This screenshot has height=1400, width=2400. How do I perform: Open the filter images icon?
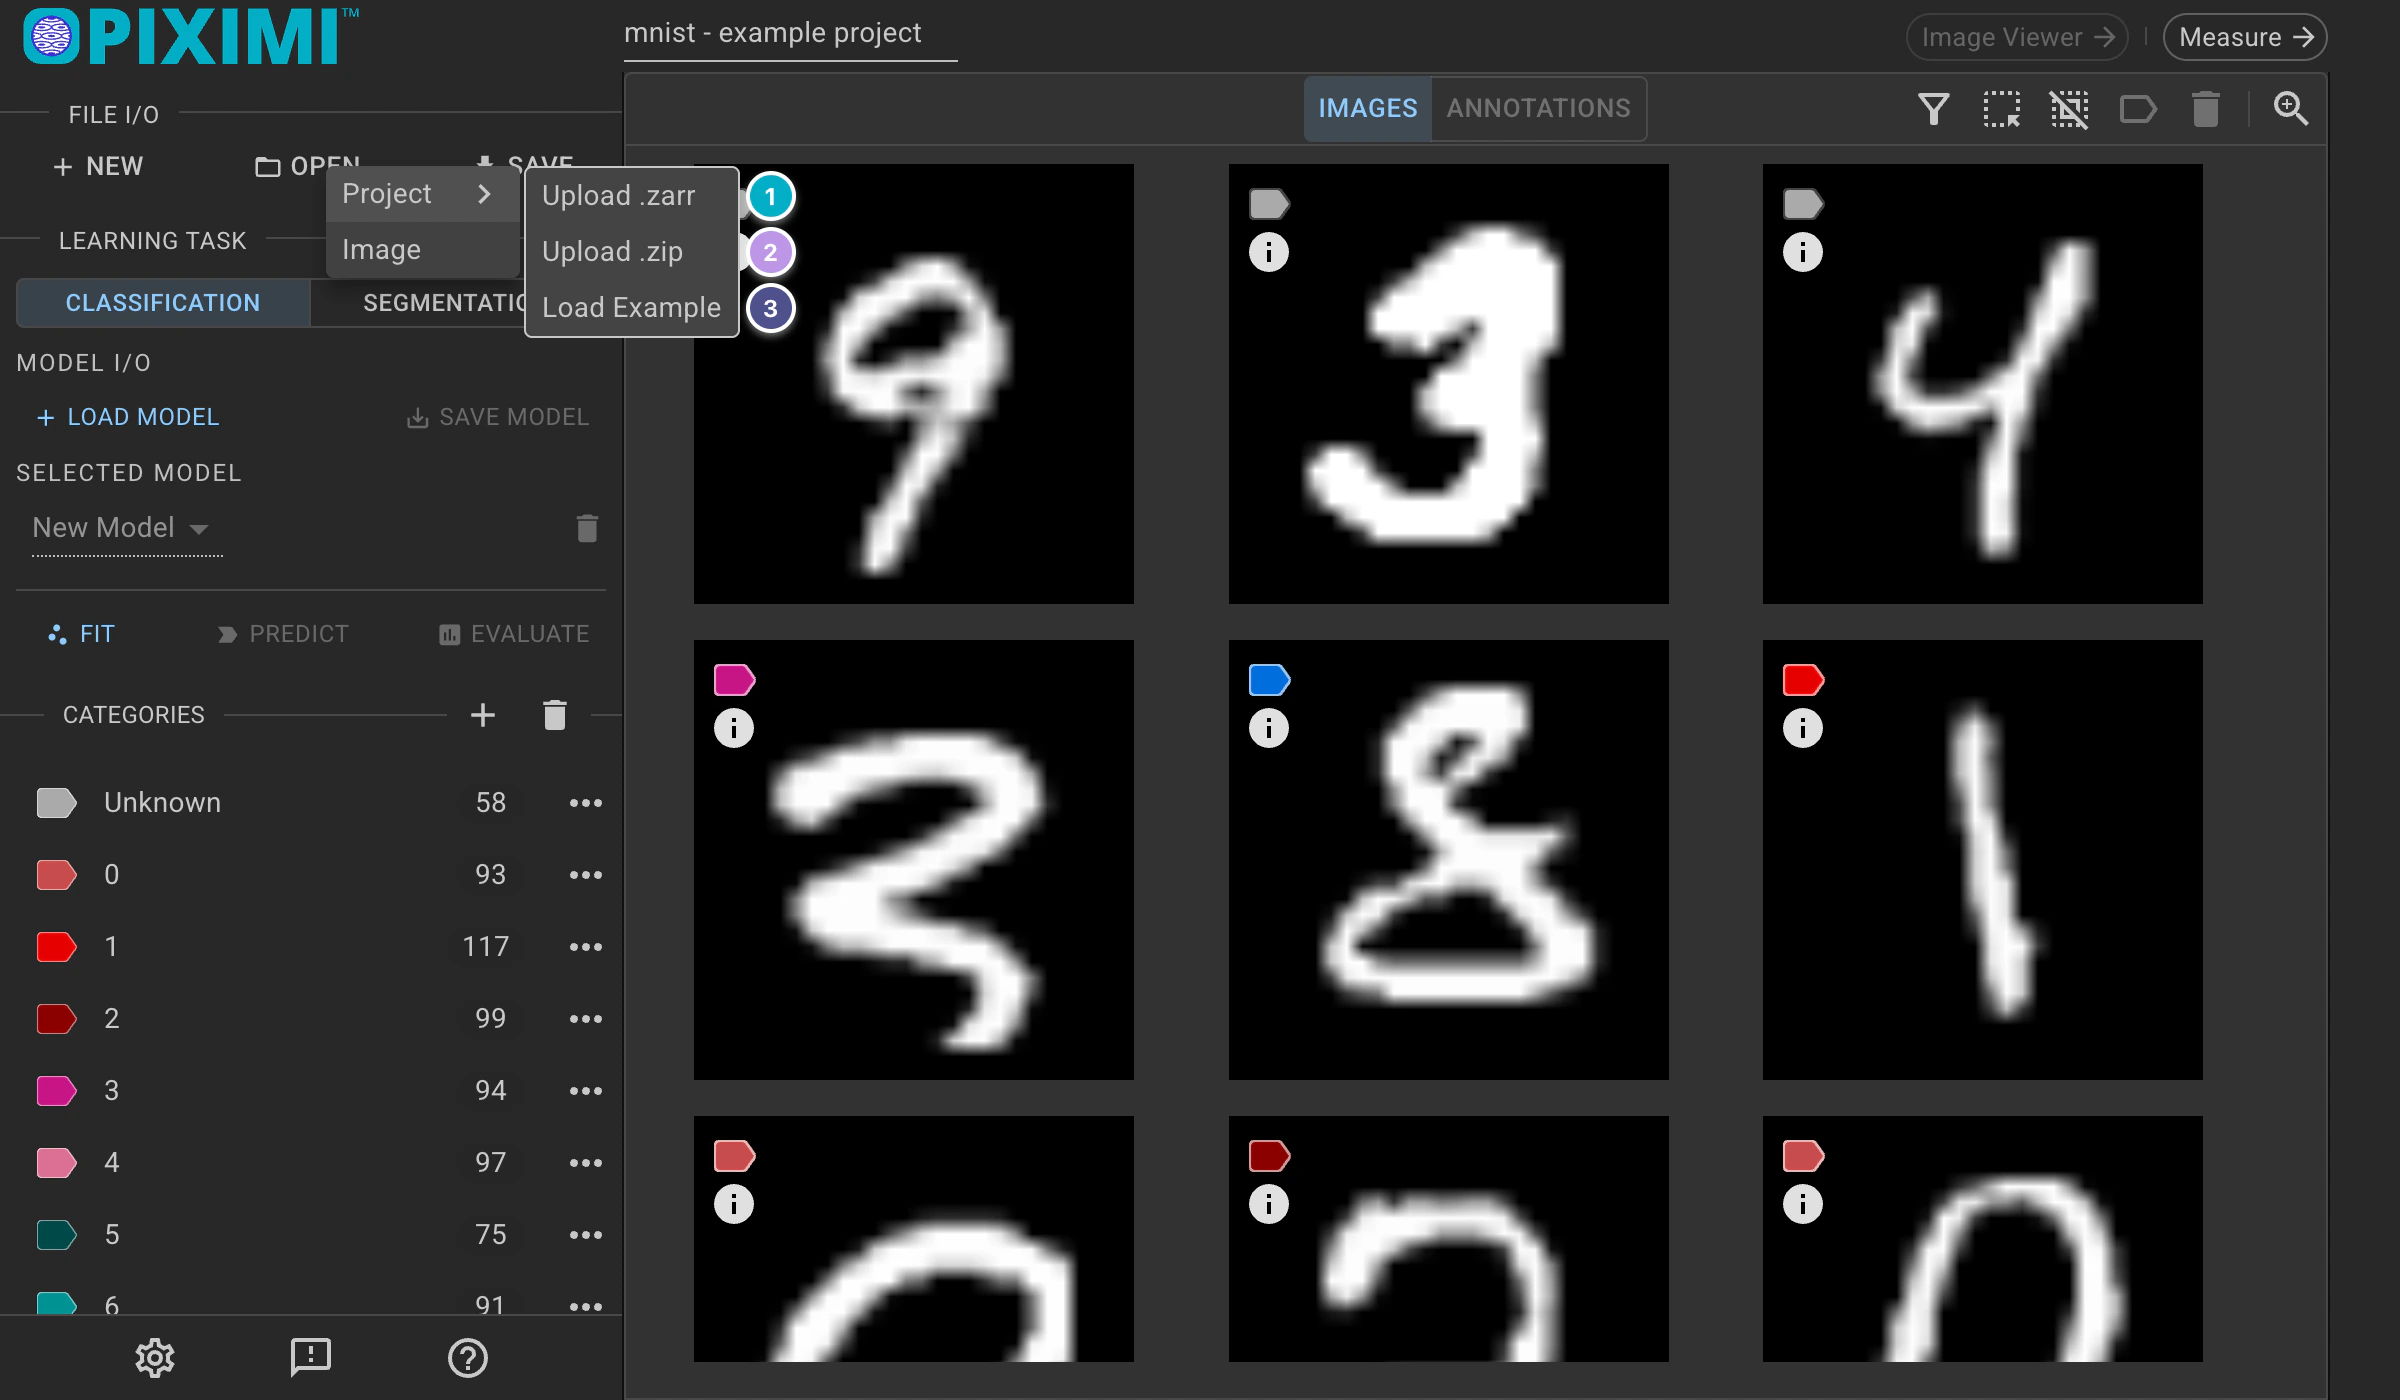point(1933,109)
